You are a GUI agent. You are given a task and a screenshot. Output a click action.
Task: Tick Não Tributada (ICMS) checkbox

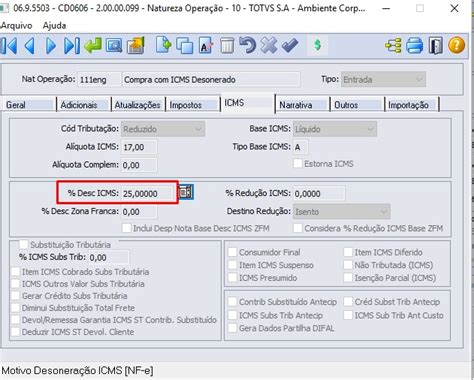pyautogui.click(x=348, y=265)
